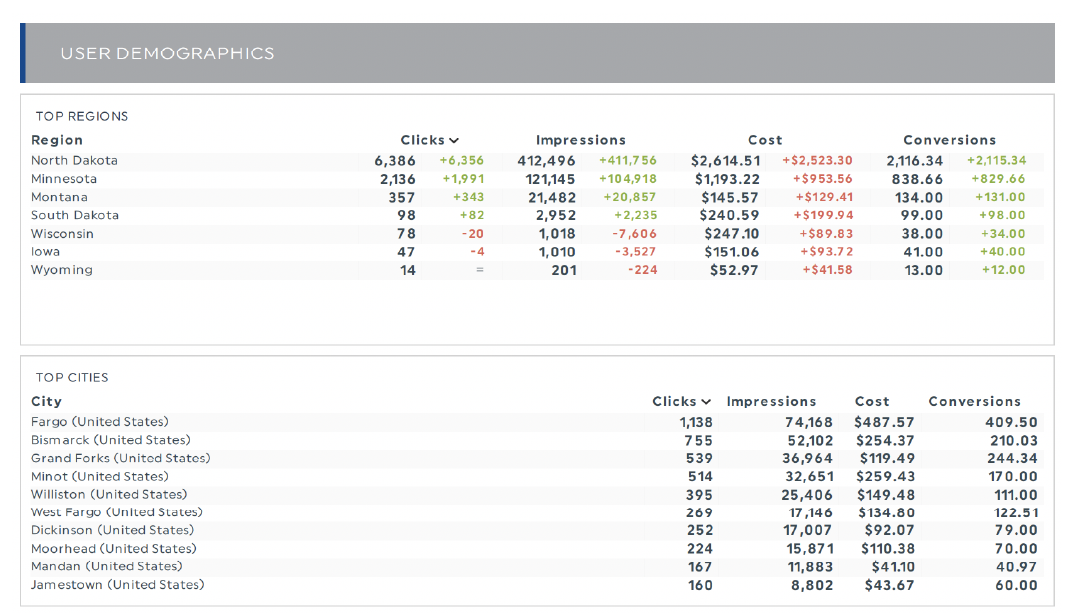Image resolution: width=1080 pixels, height=613 pixels.
Task: Sort Top Regions by Impressions column header
Action: click(x=580, y=140)
